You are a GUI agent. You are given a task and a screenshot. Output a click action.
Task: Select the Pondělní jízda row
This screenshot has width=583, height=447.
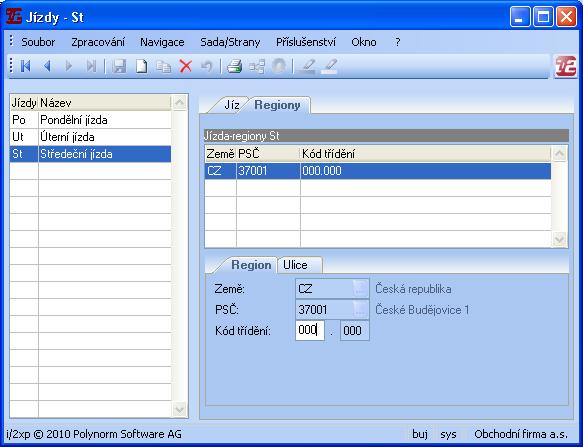click(x=90, y=120)
